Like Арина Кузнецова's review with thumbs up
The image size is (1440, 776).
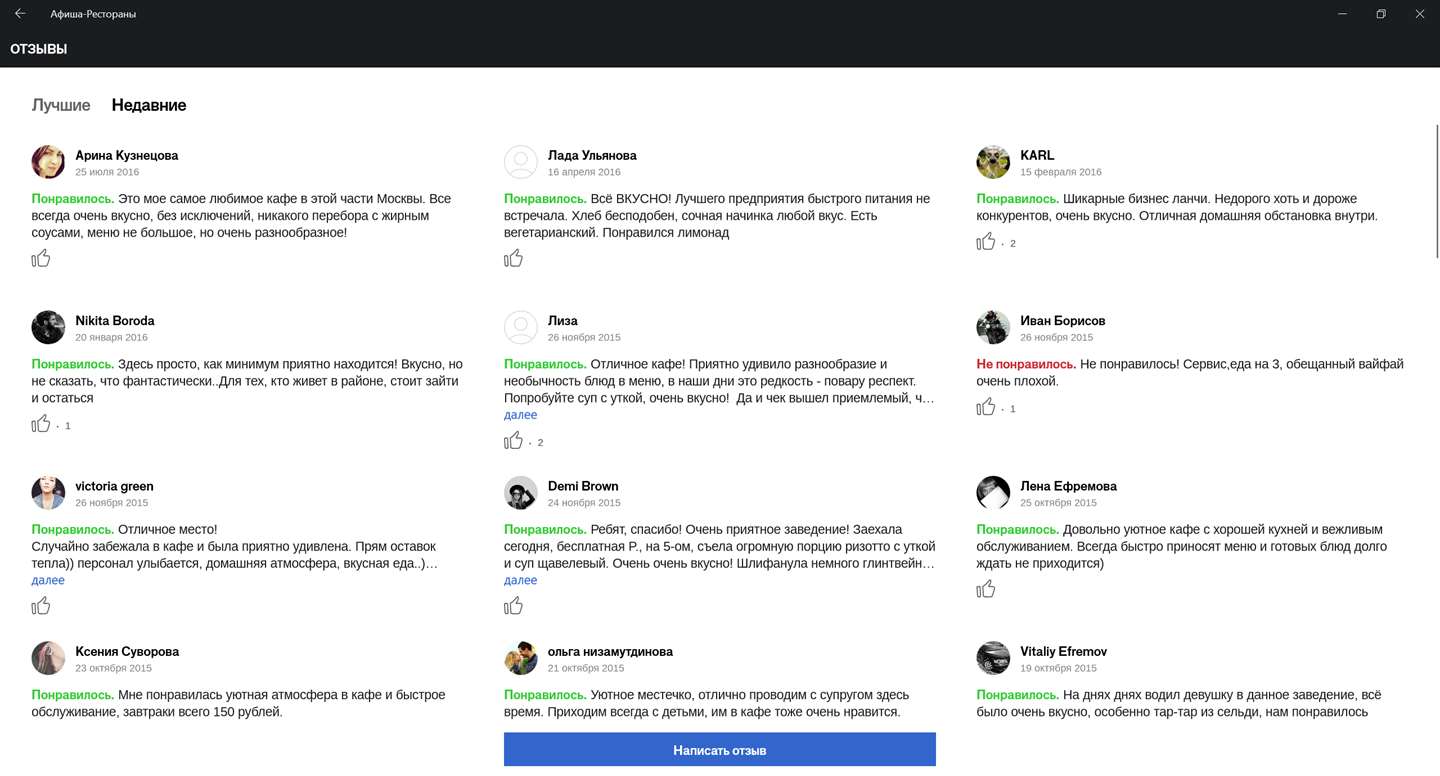[x=41, y=259]
